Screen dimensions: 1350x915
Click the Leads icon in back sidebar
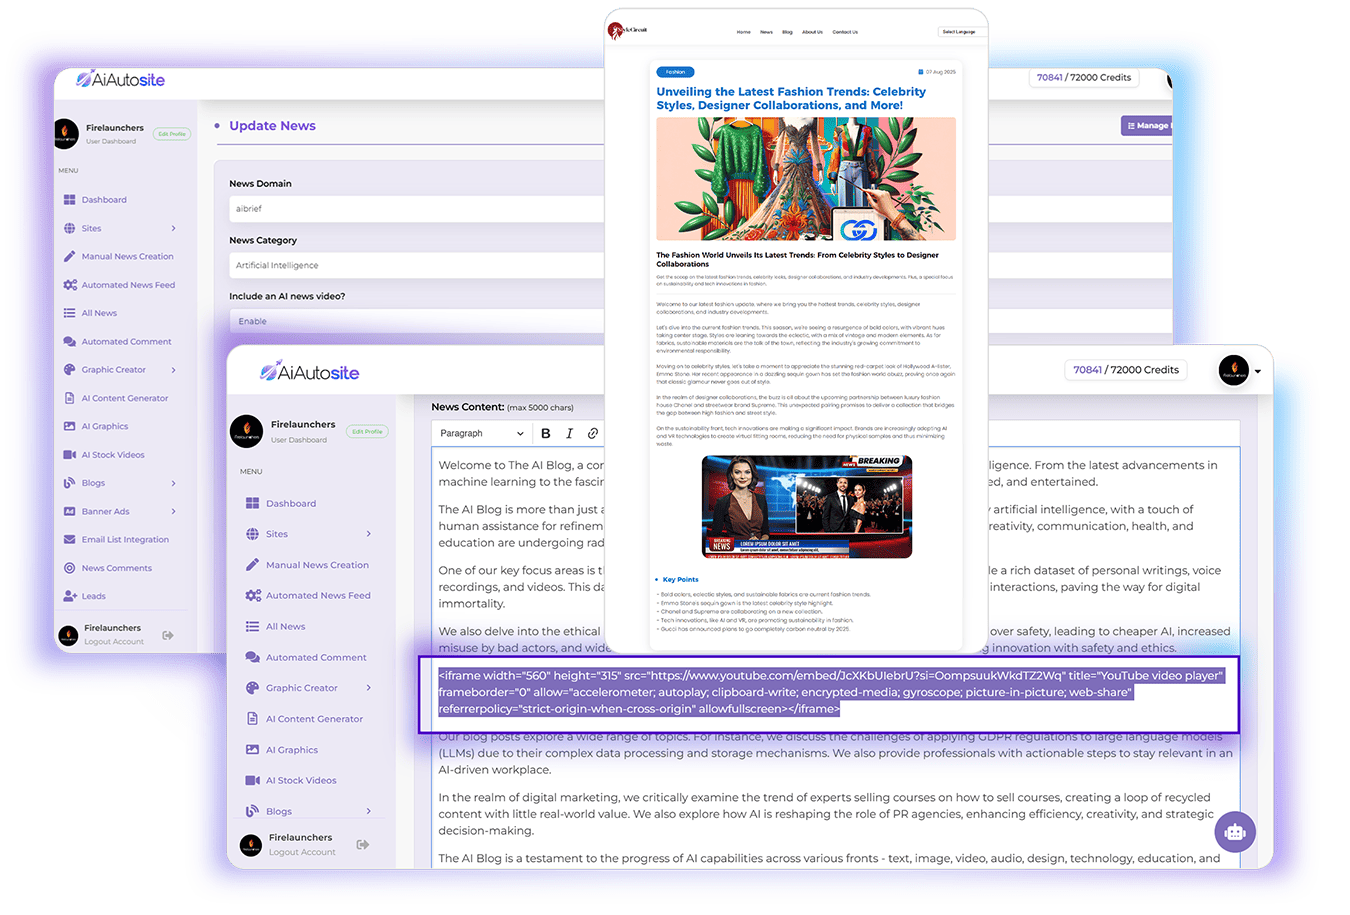(69, 596)
